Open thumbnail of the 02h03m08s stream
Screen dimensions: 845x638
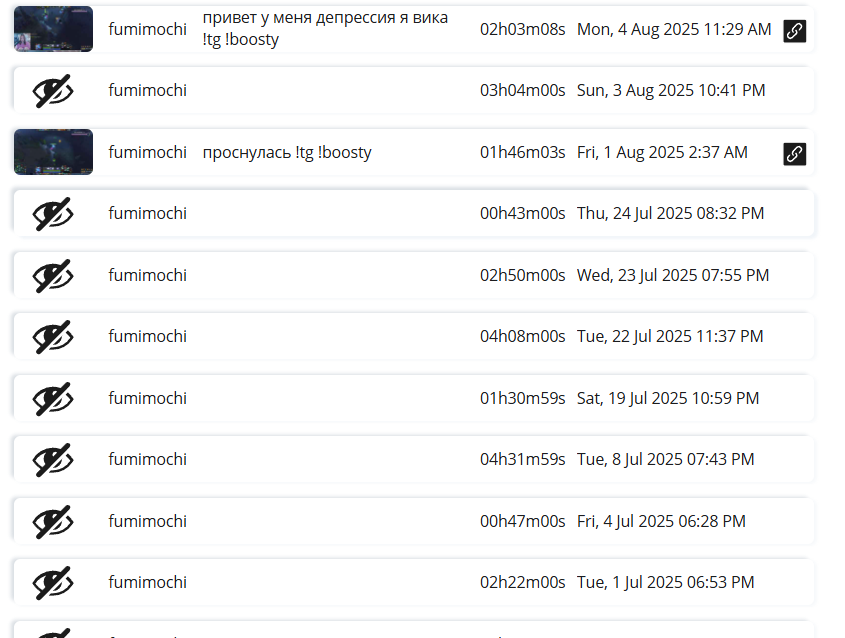[x=53, y=29]
